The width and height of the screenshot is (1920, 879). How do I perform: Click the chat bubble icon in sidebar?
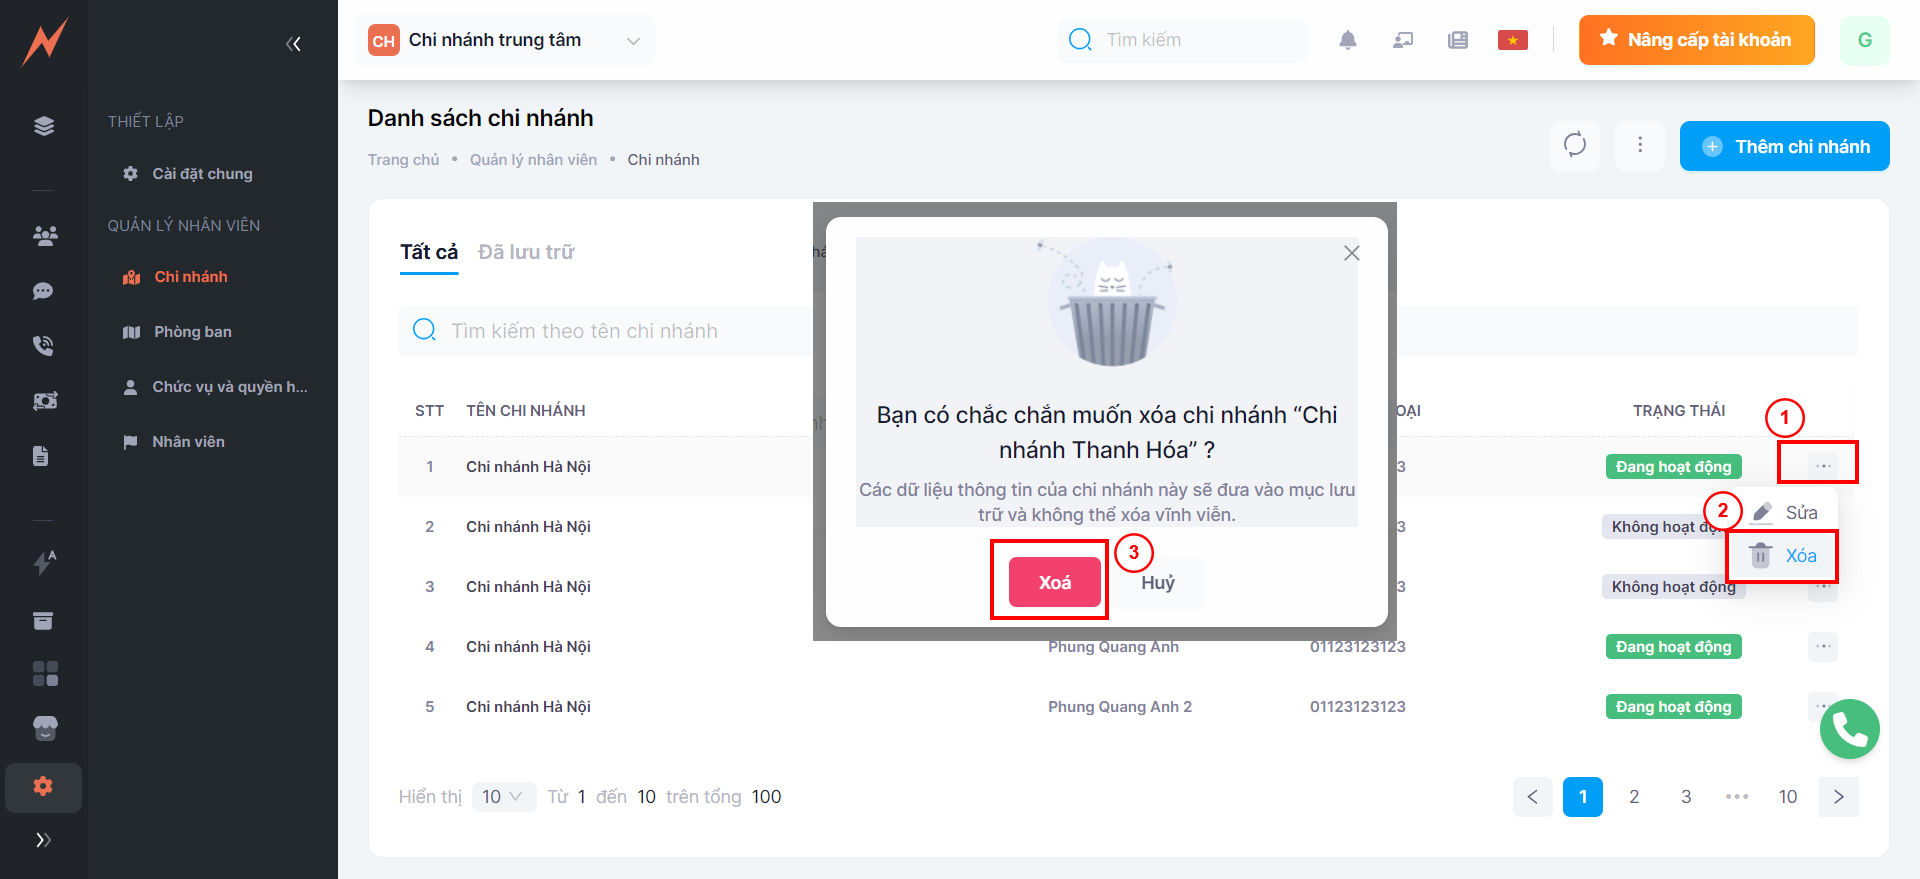tap(43, 291)
